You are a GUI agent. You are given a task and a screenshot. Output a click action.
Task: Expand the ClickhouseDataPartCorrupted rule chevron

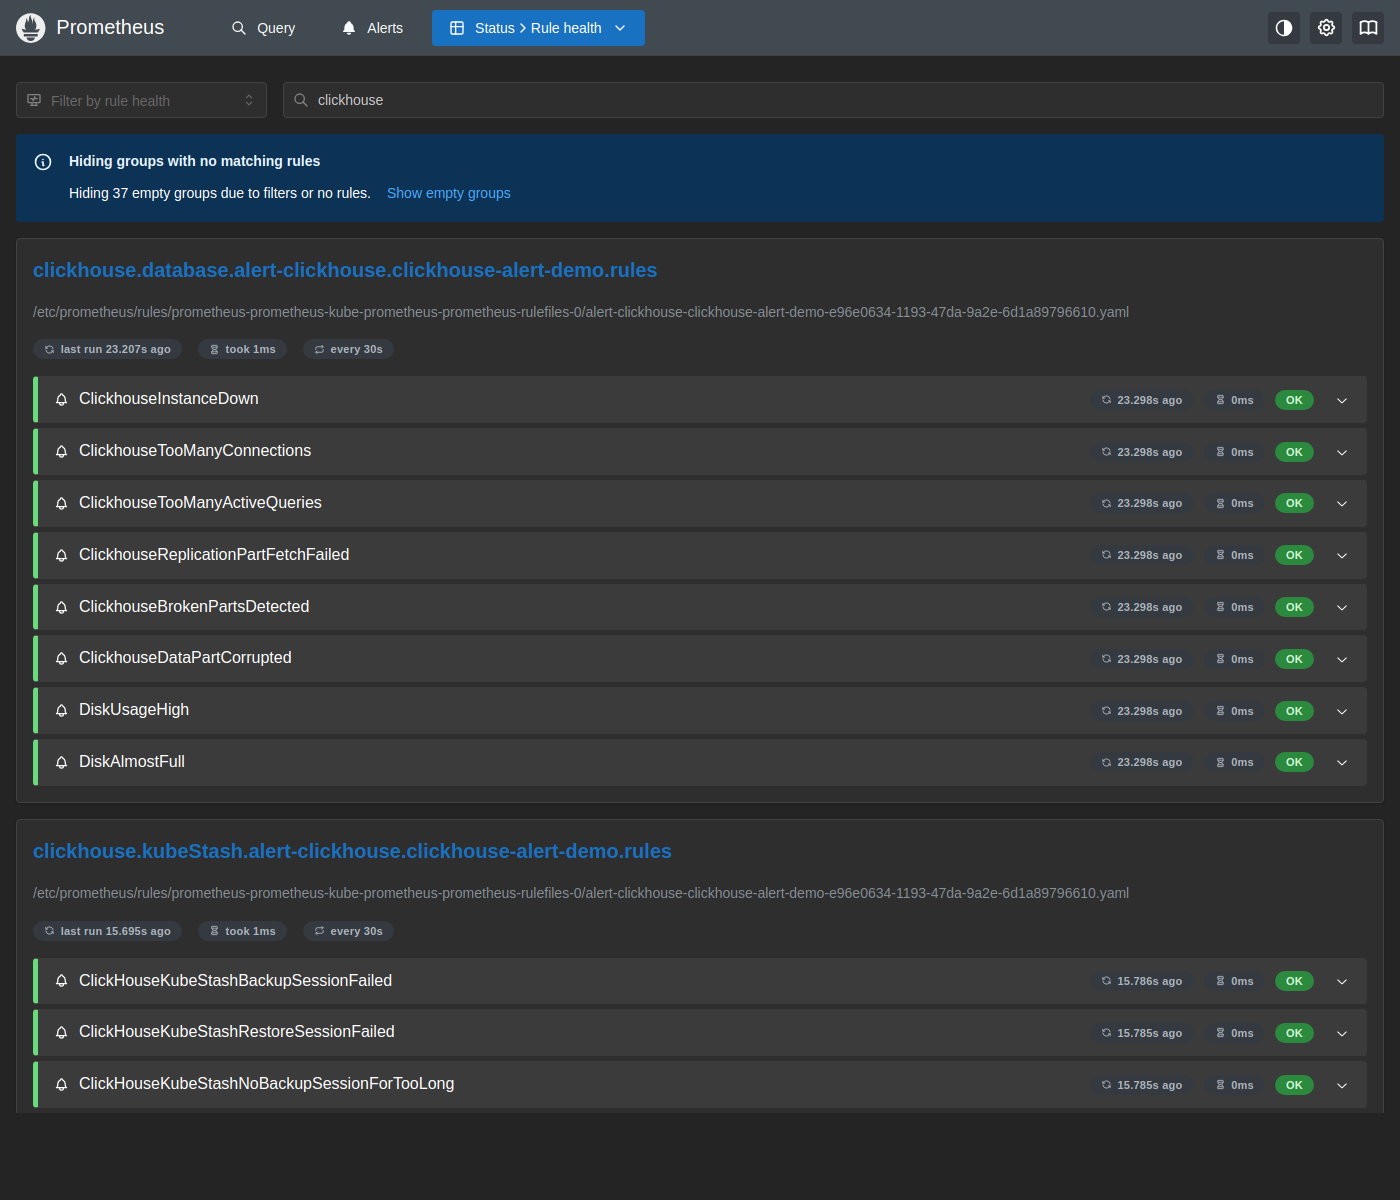[x=1342, y=659]
